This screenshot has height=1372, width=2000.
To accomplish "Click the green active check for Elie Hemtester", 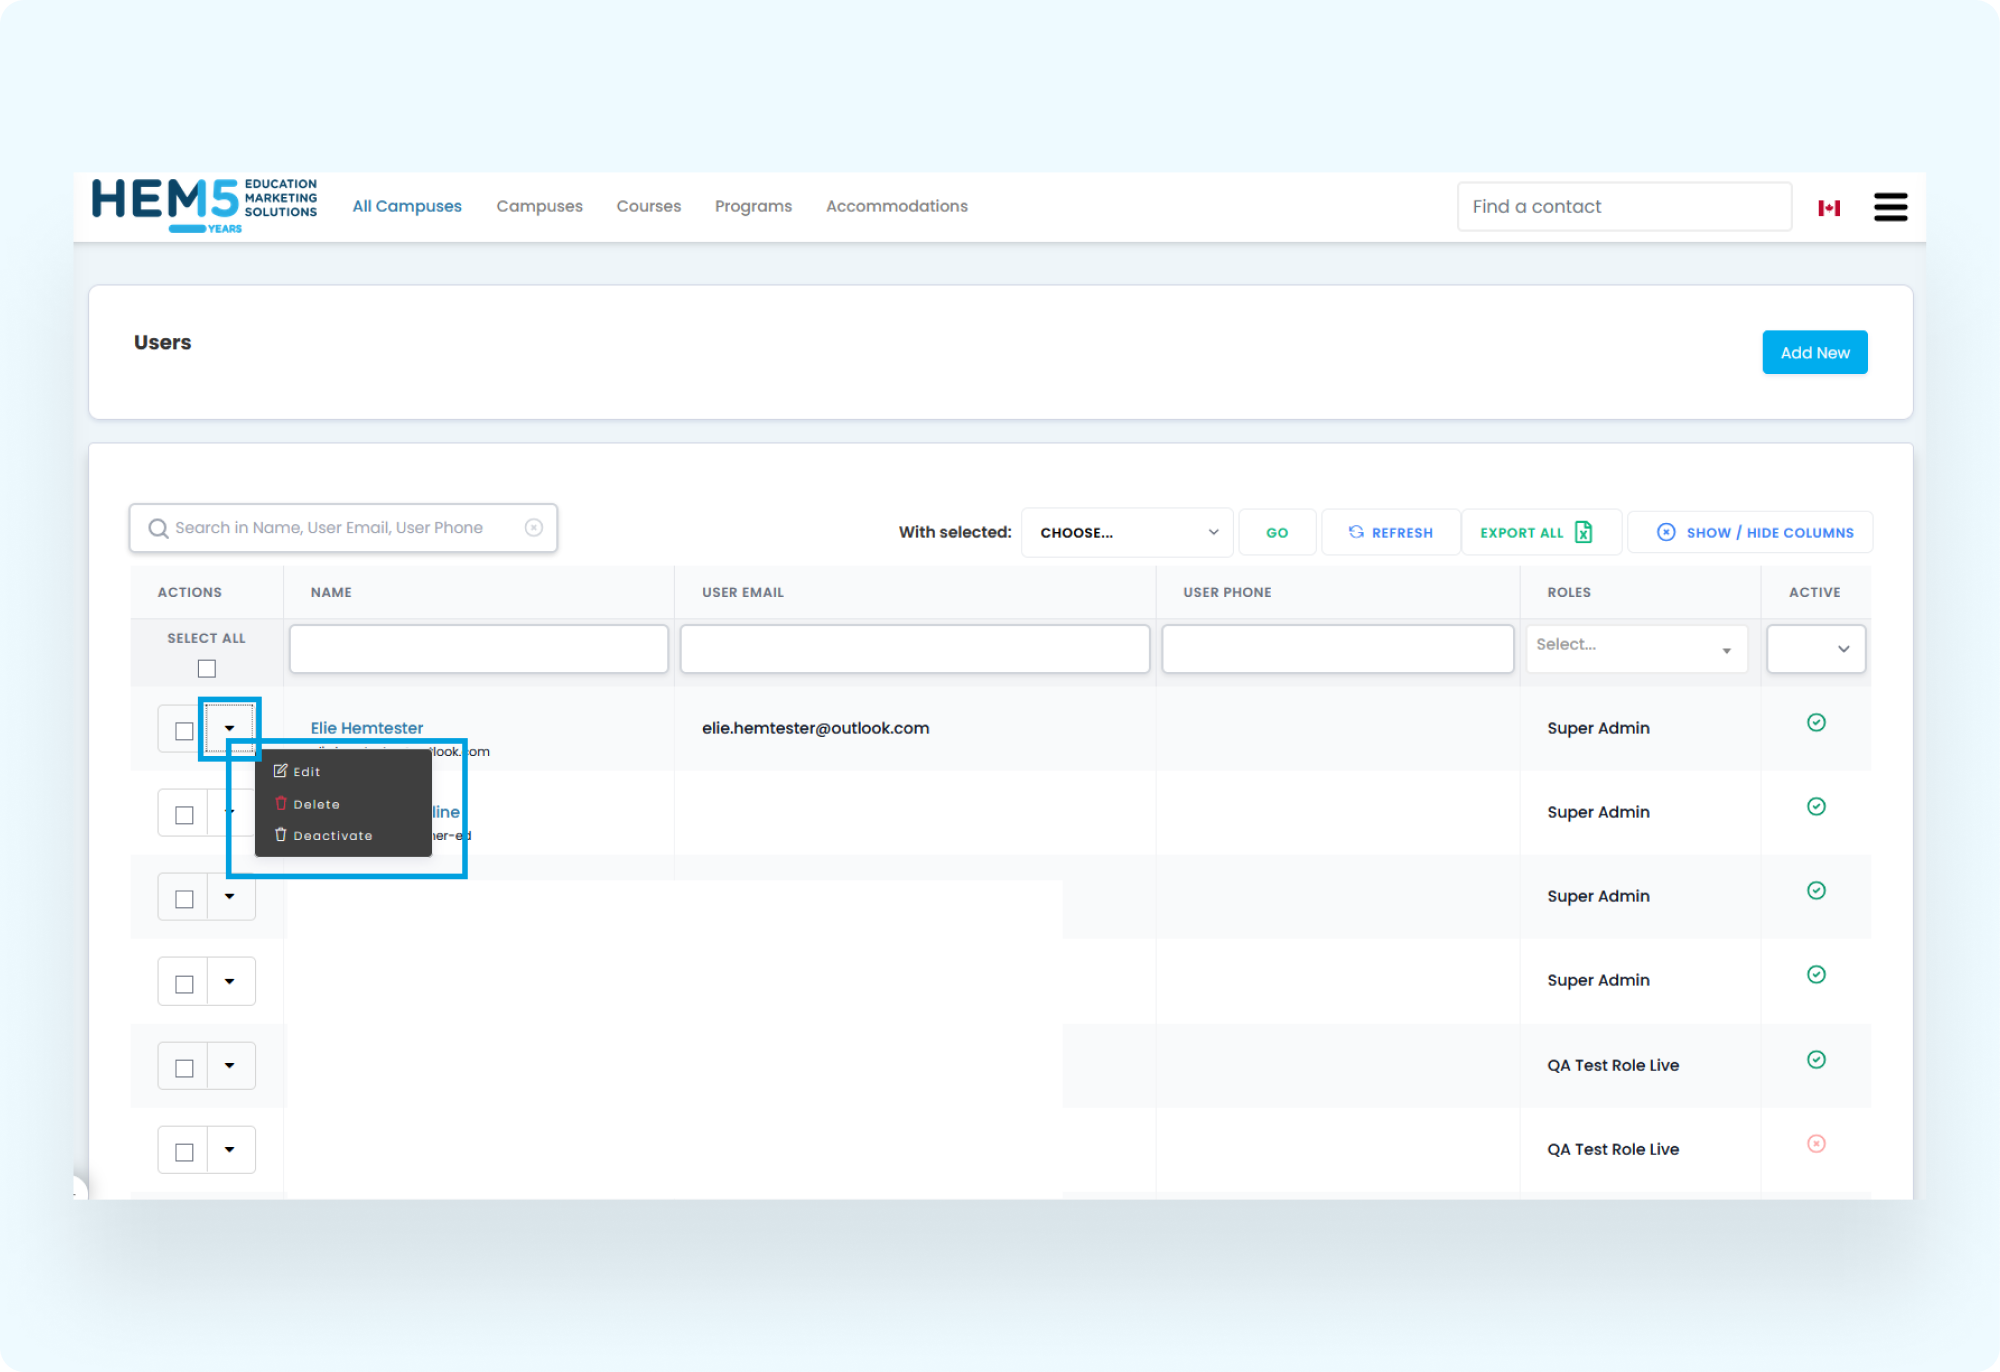I will coord(1816,722).
